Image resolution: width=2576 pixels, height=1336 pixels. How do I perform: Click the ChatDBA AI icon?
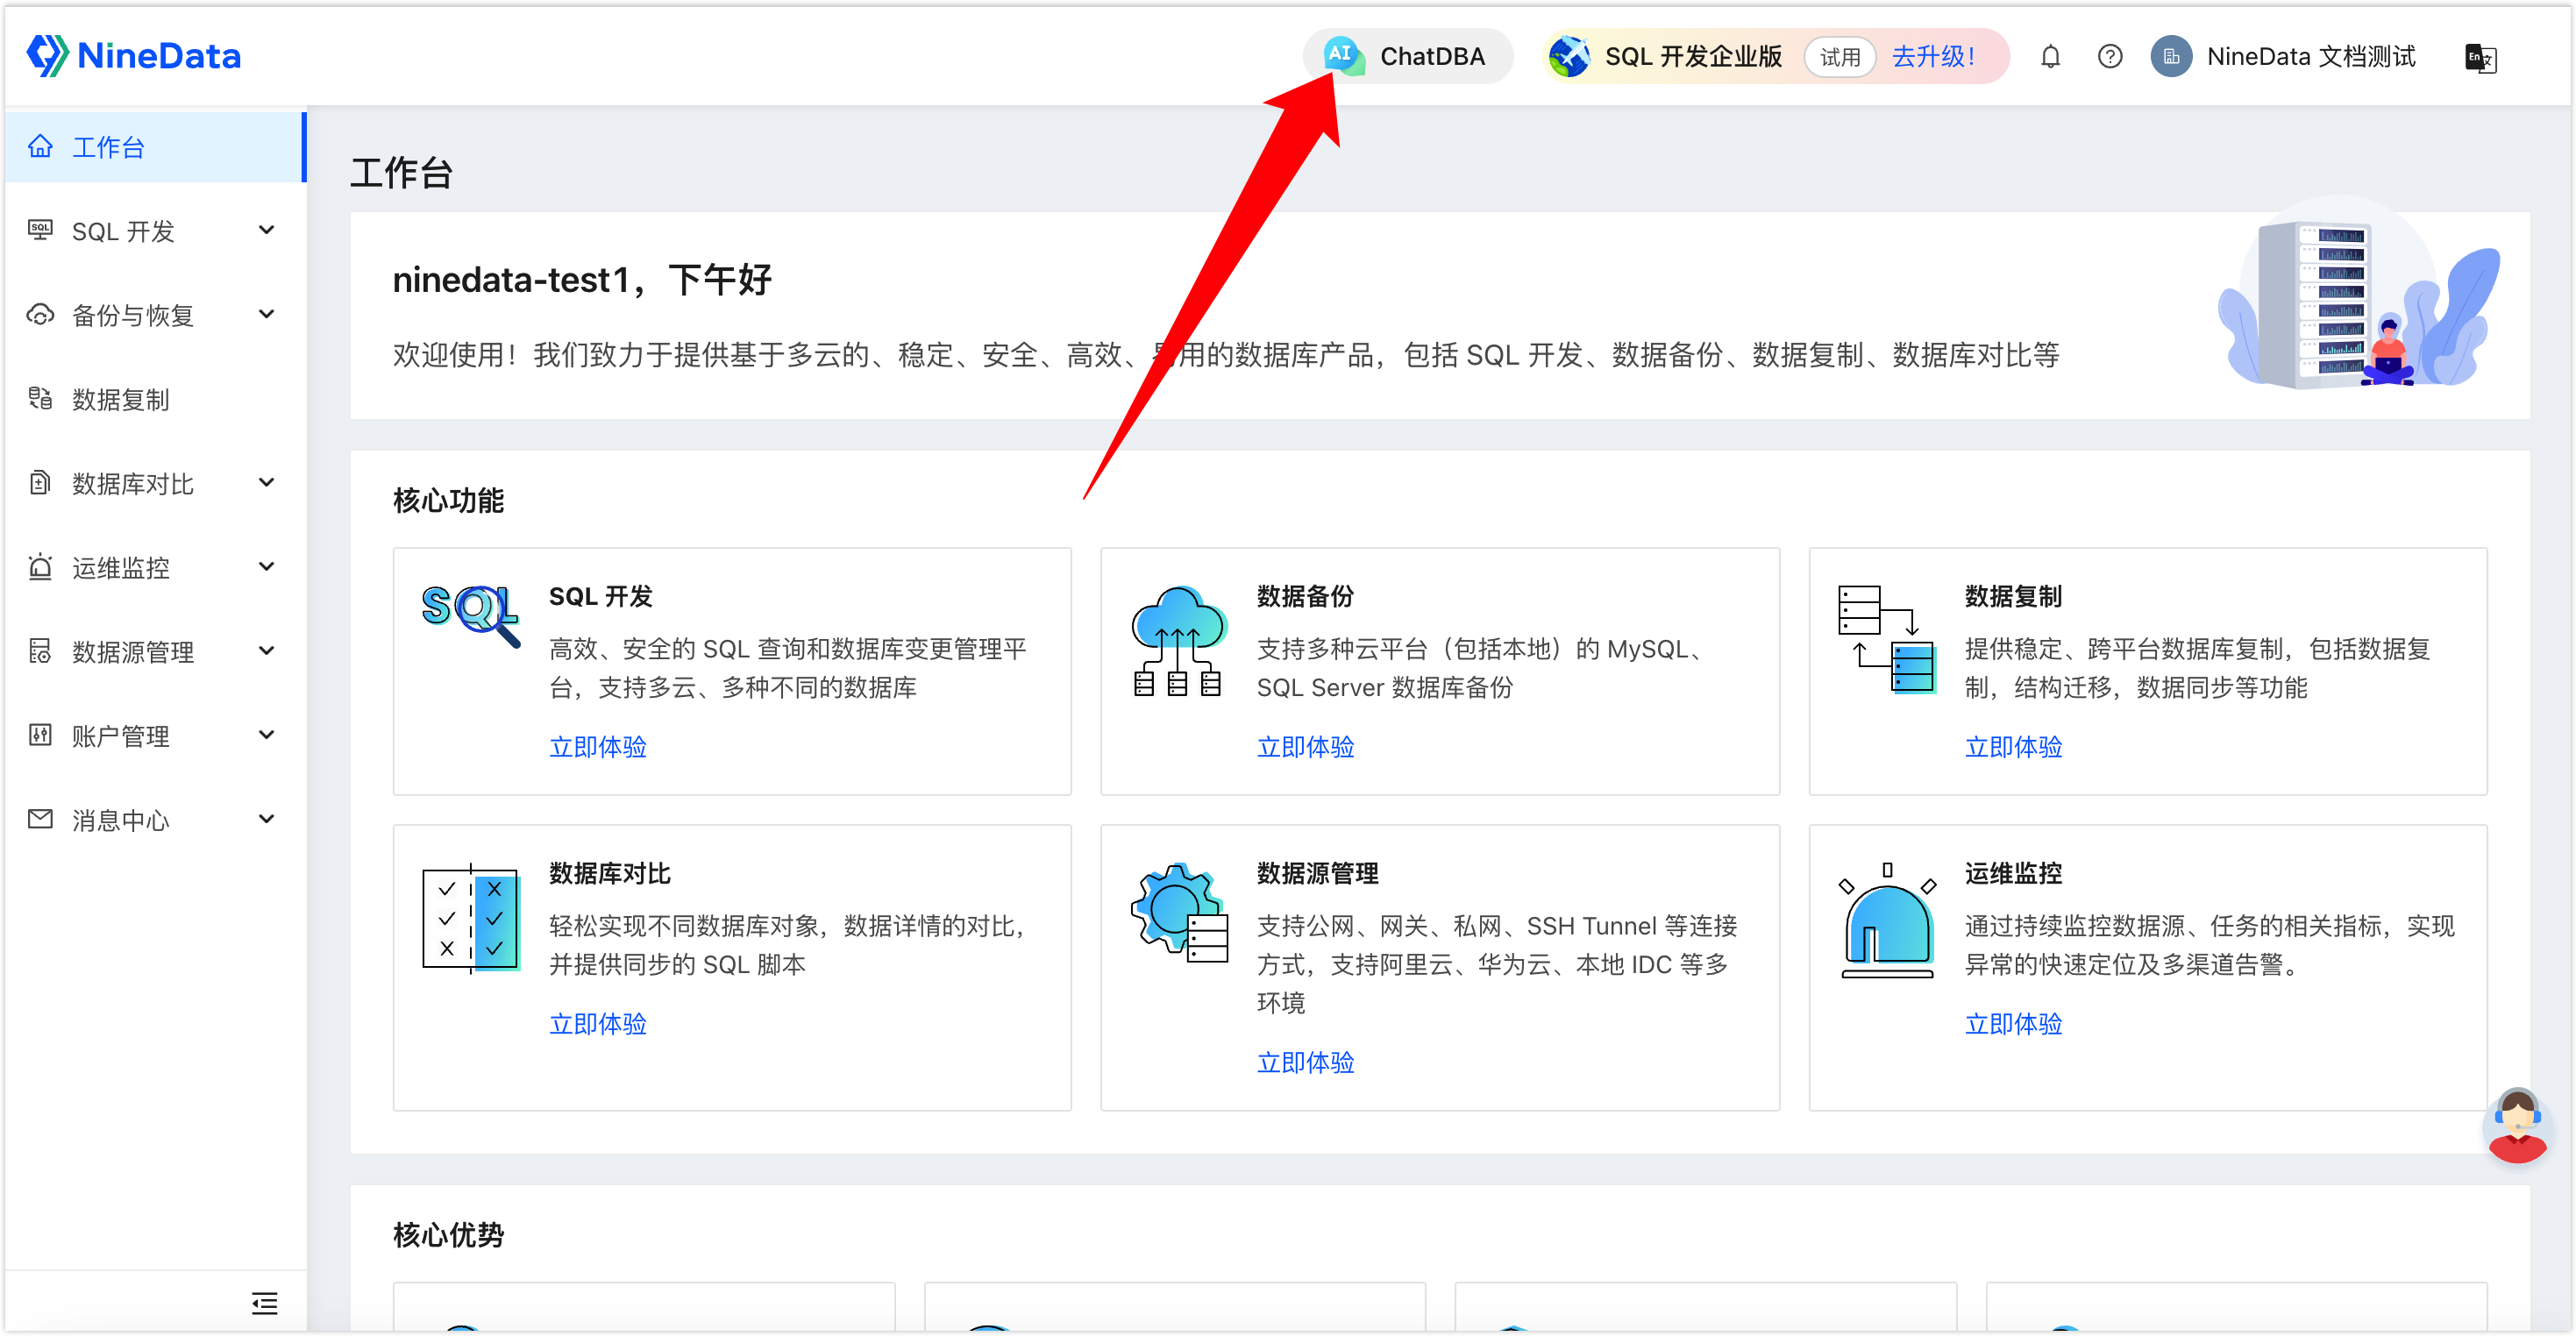pyautogui.click(x=1343, y=56)
